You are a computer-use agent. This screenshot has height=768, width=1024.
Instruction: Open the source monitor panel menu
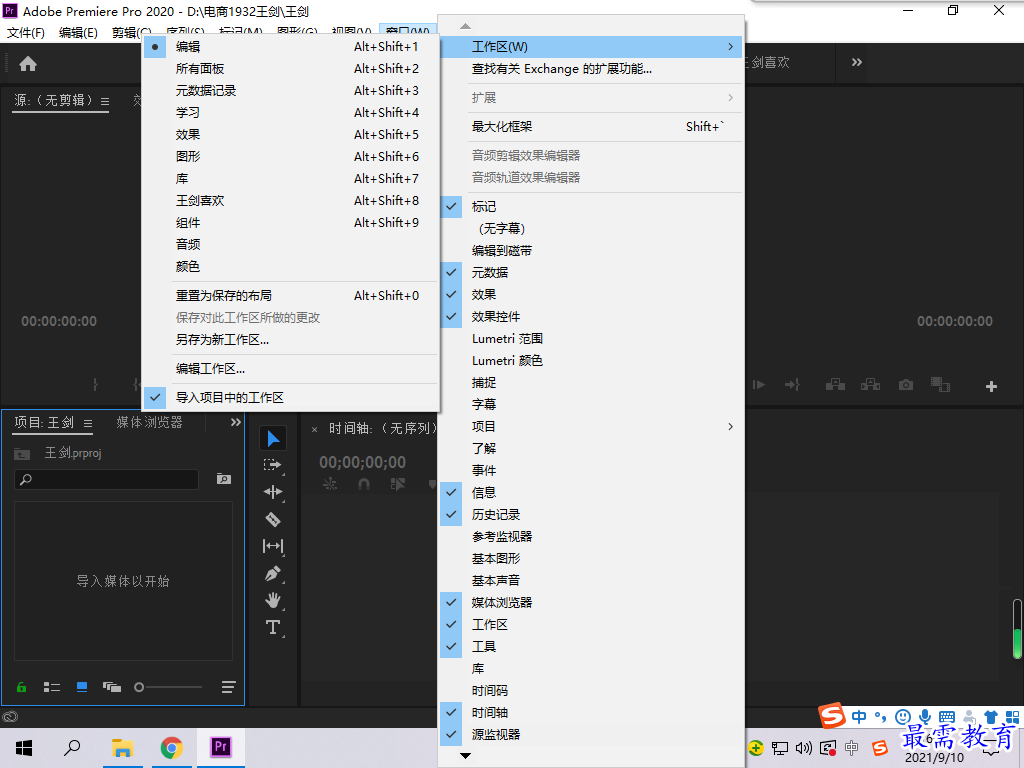[105, 101]
